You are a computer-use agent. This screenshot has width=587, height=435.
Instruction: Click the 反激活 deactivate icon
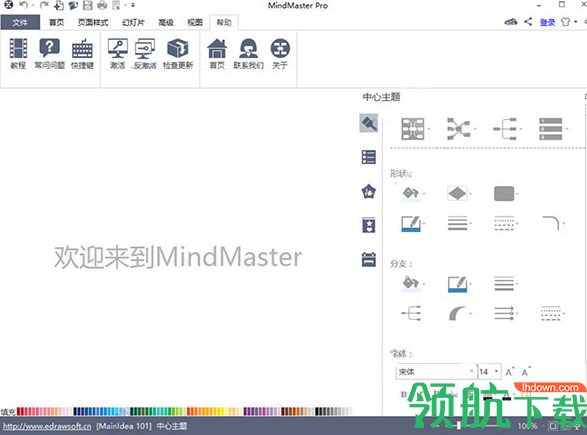click(145, 53)
